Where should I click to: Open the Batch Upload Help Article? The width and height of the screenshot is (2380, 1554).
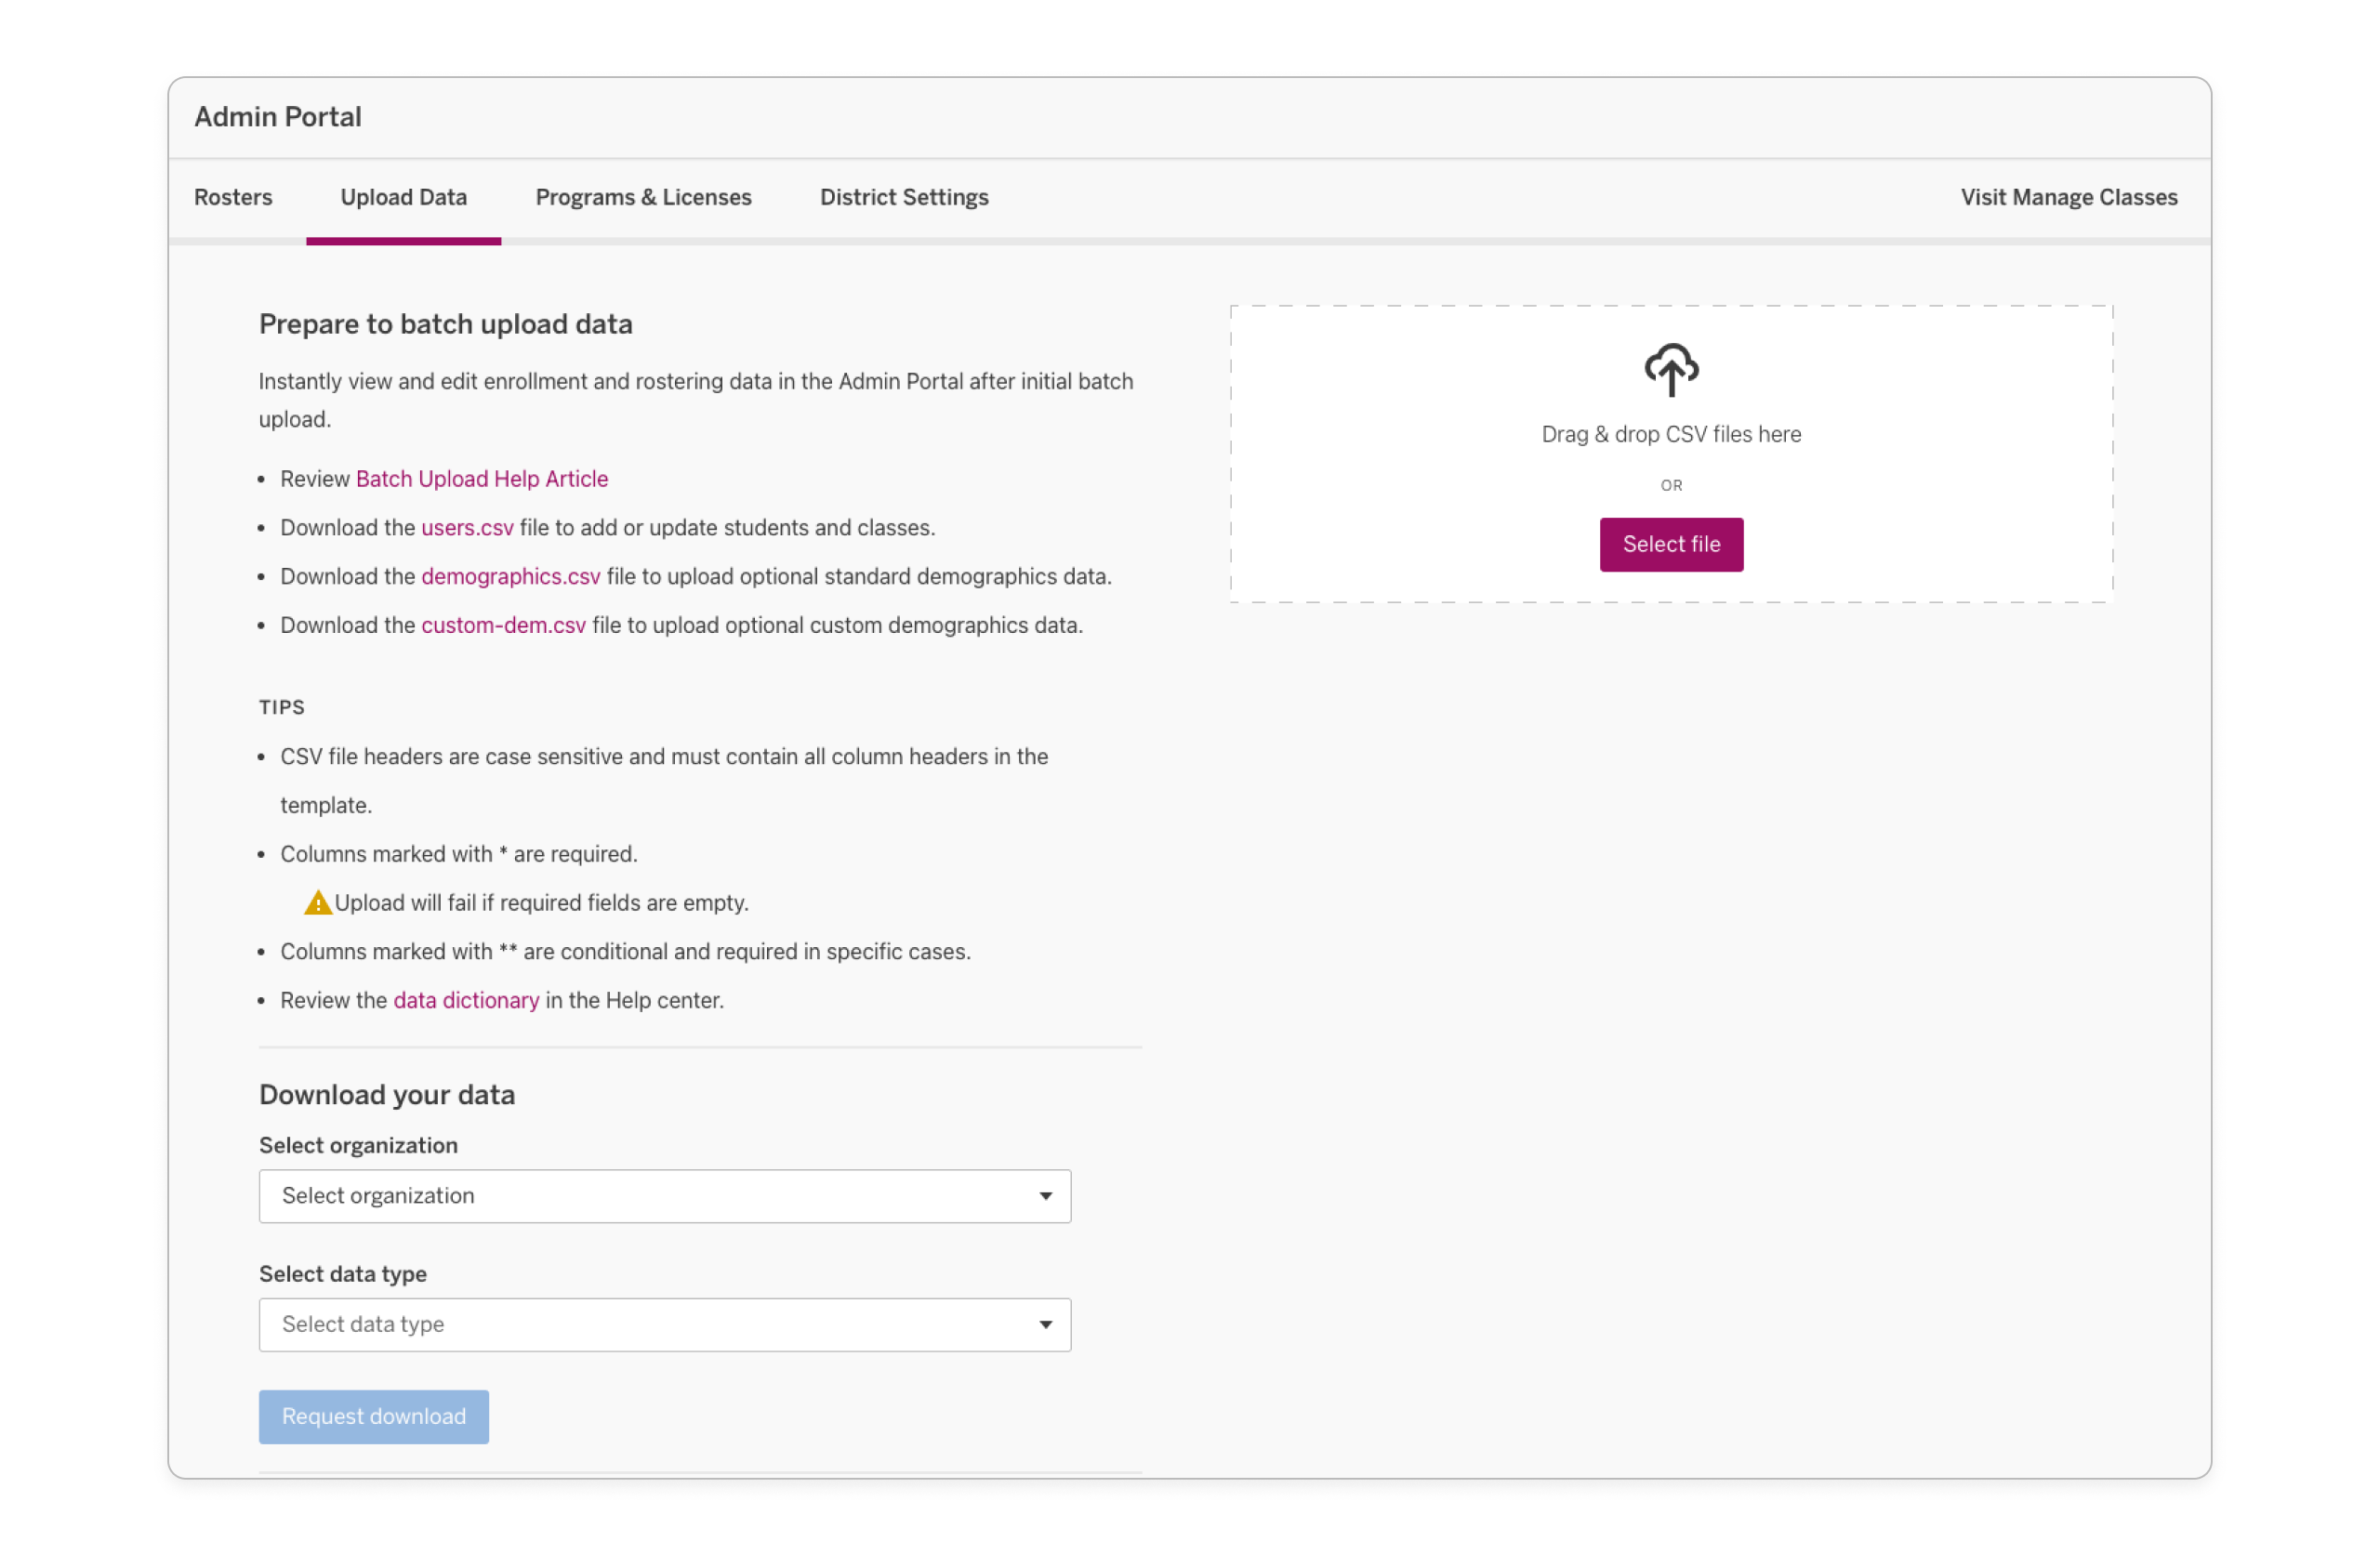pyautogui.click(x=481, y=478)
